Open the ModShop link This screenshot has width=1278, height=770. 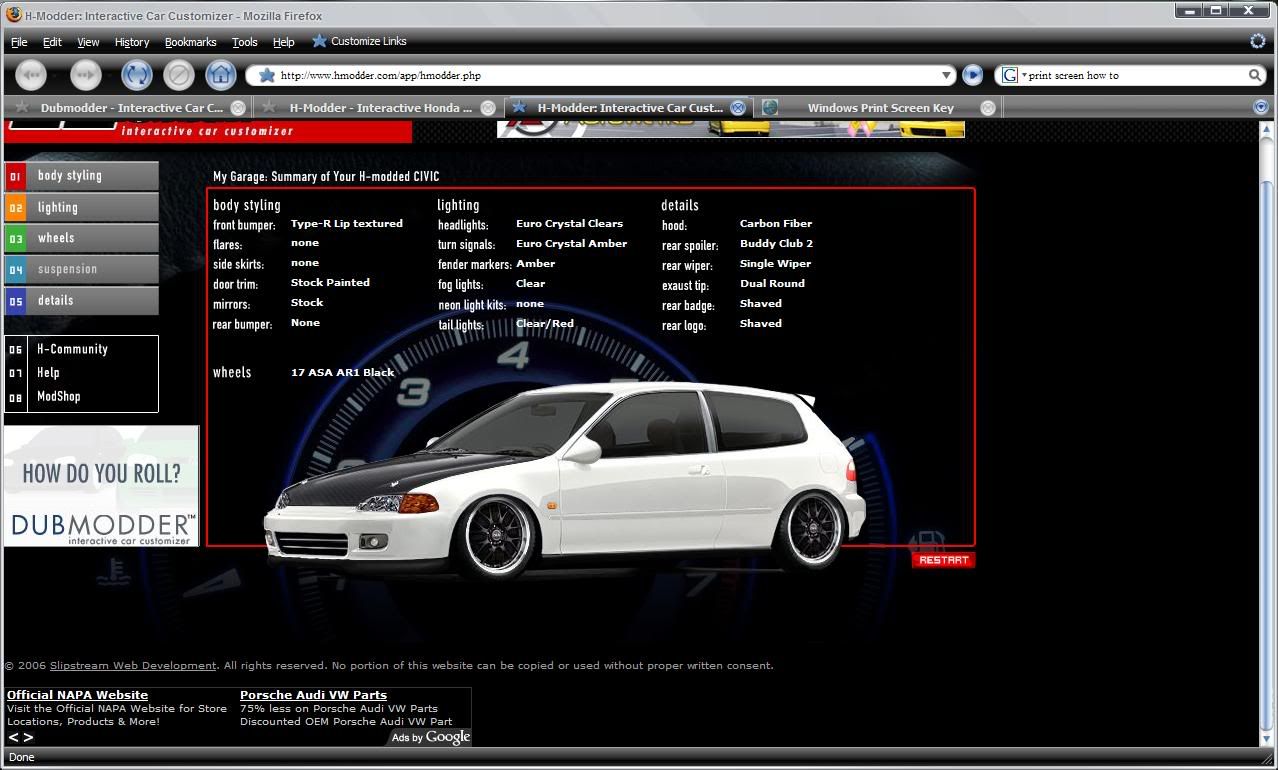click(58, 396)
